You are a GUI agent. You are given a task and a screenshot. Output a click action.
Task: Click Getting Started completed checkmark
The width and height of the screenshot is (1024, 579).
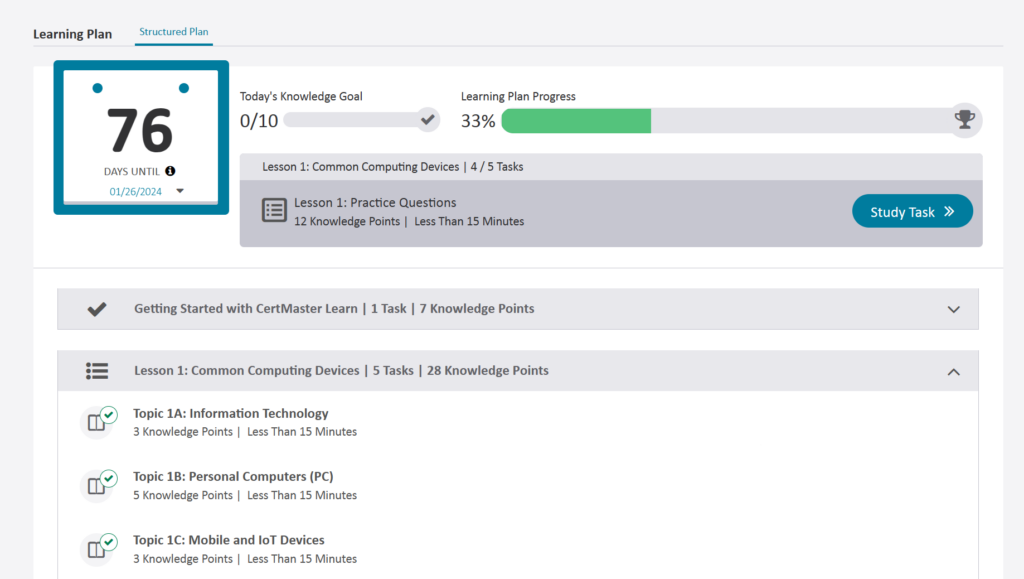pyautogui.click(x=97, y=309)
